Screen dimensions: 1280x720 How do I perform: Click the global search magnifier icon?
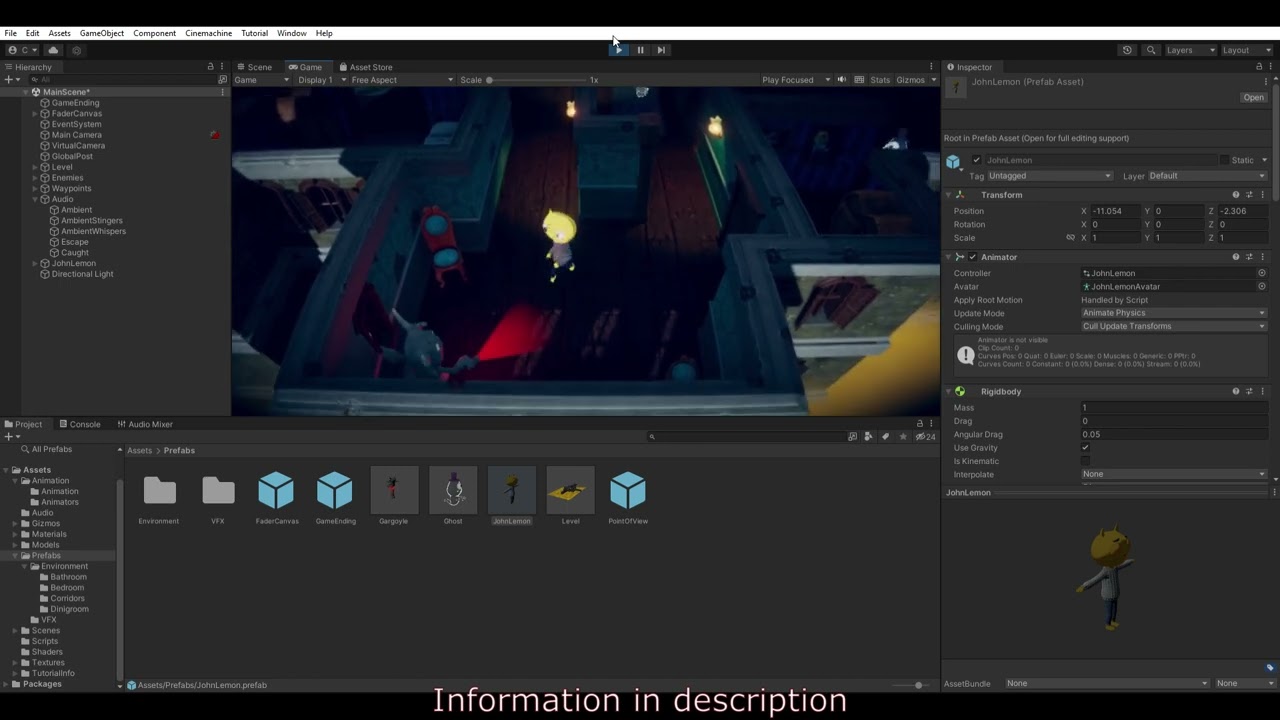coord(1151,50)
